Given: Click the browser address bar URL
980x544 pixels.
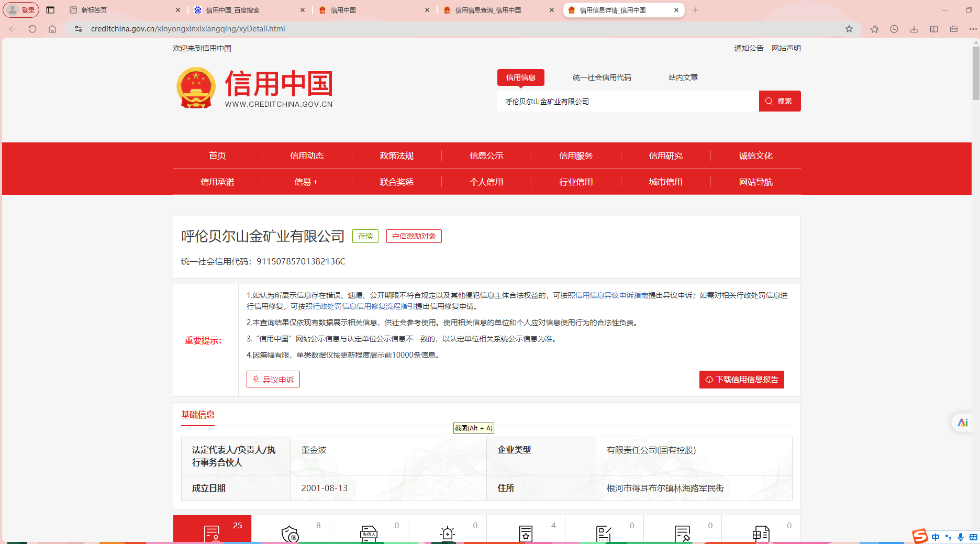Looking at the screenshot, I should pos(188,29).
